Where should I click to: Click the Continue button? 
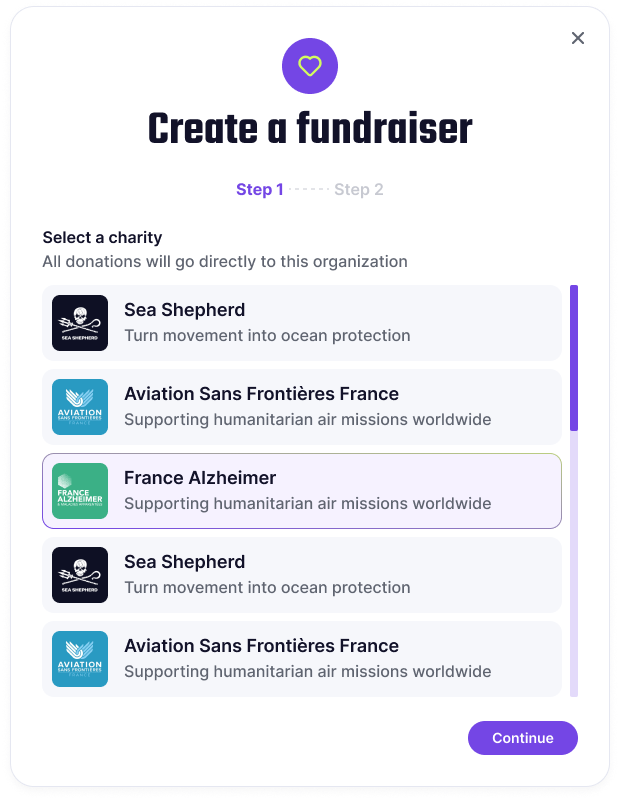coord(522,738)
